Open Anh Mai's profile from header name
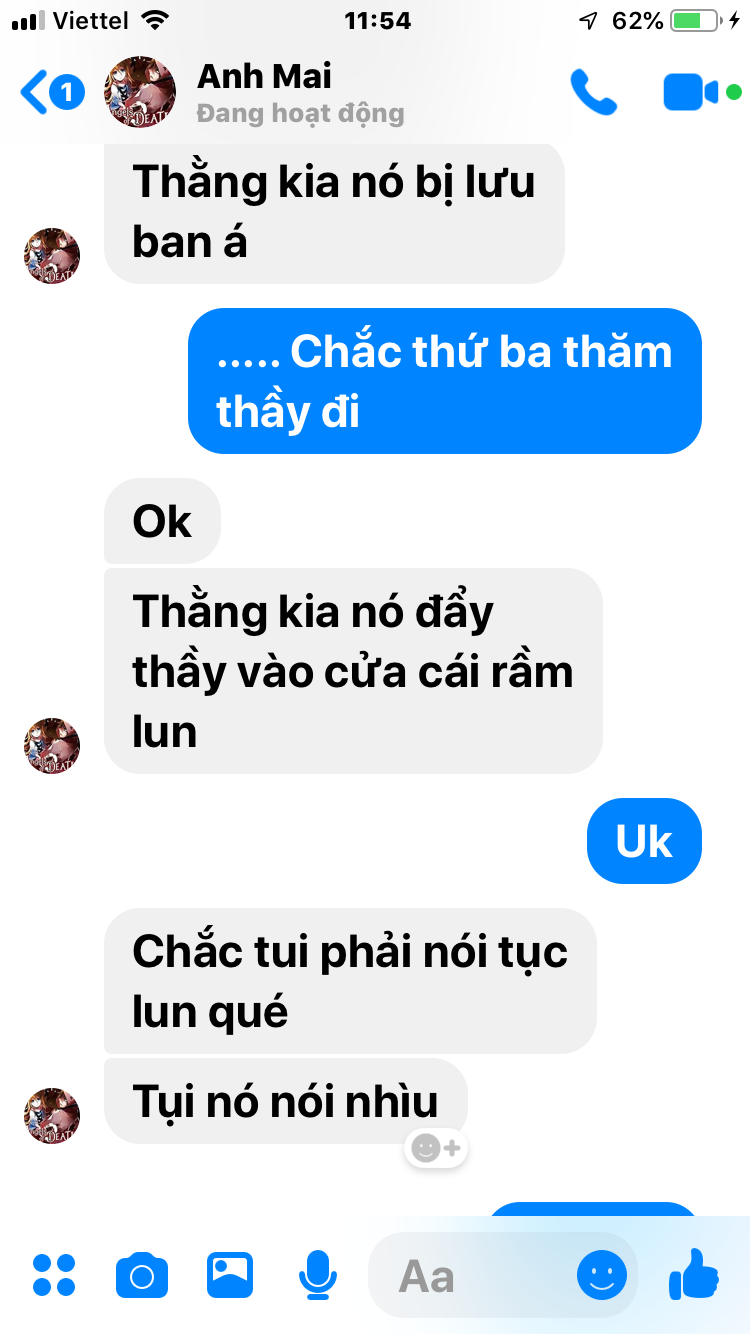The height and width of the screenshot is (1334, 750). (264, 76)
